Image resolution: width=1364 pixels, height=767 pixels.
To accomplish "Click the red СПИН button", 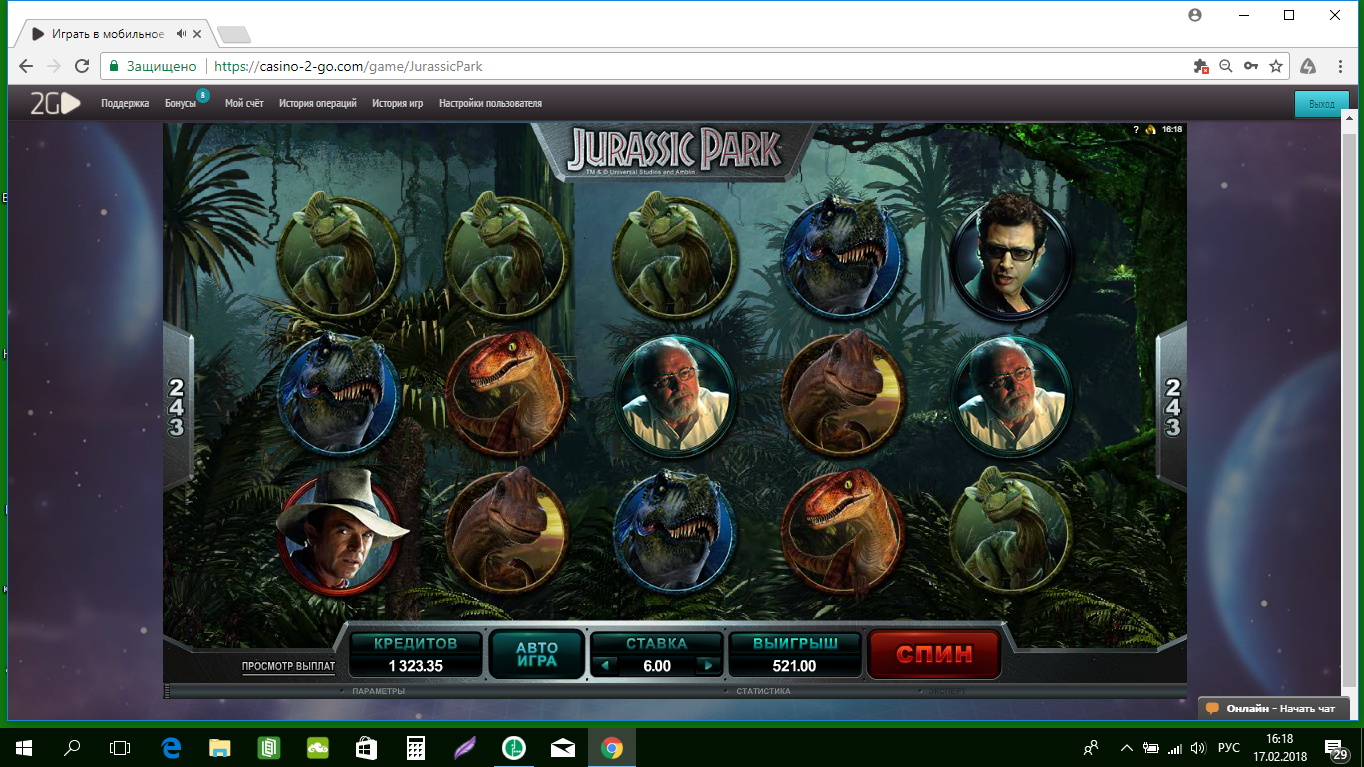I will coord(934,655).
